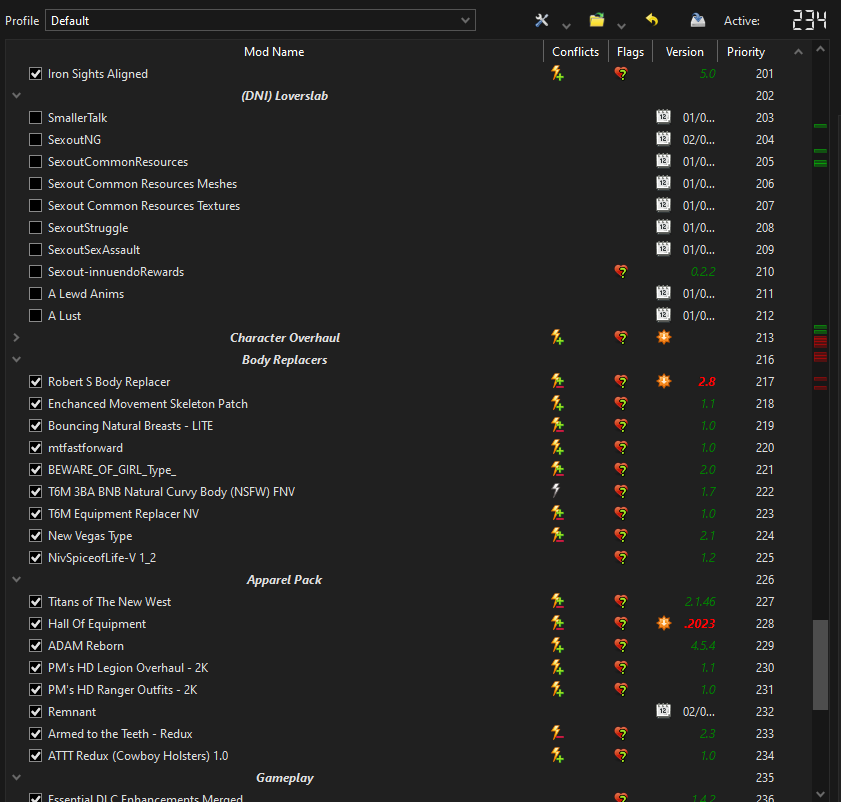
Task: Enable the SexoutNG mod checkbox
Action: click(x=35, y=139)
